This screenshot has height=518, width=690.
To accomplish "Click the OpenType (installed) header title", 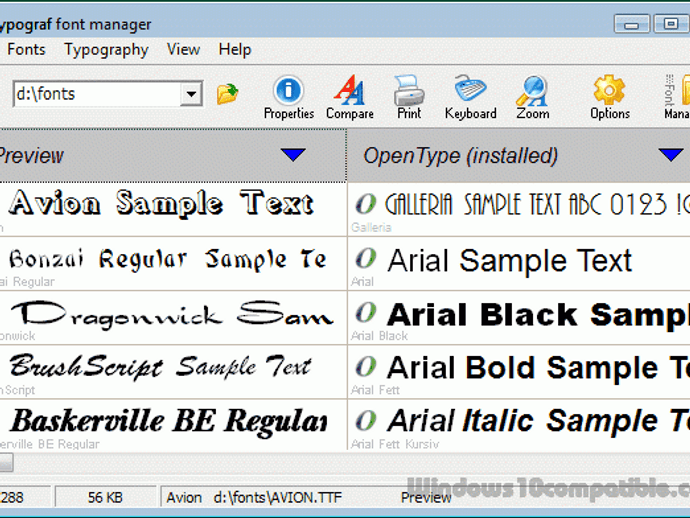I will (460, 156).
